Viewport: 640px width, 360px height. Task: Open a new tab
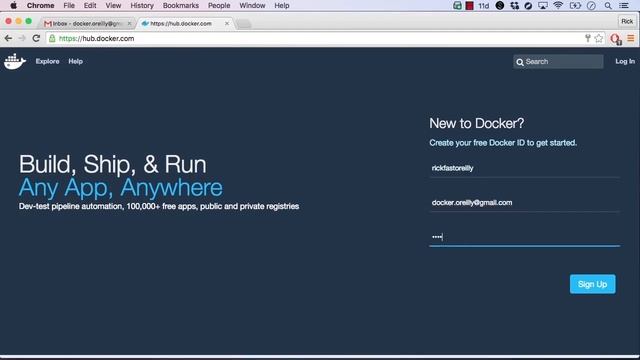pos(244,24)
